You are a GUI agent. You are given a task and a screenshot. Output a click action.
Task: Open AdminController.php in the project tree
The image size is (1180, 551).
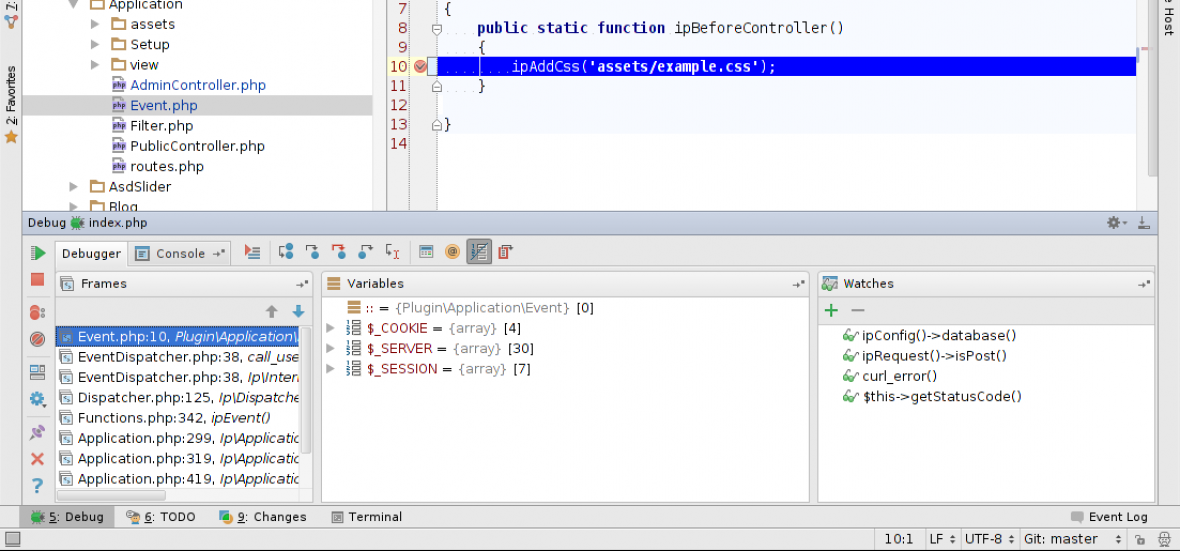(197, 85)
